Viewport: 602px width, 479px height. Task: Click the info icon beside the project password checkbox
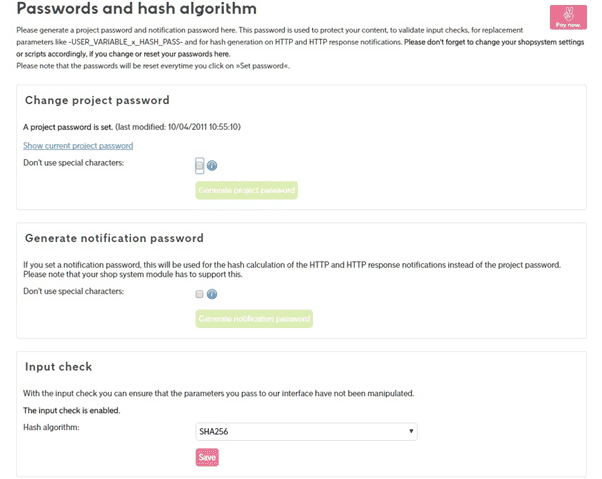pyautogui.click(x=212, y=165)
